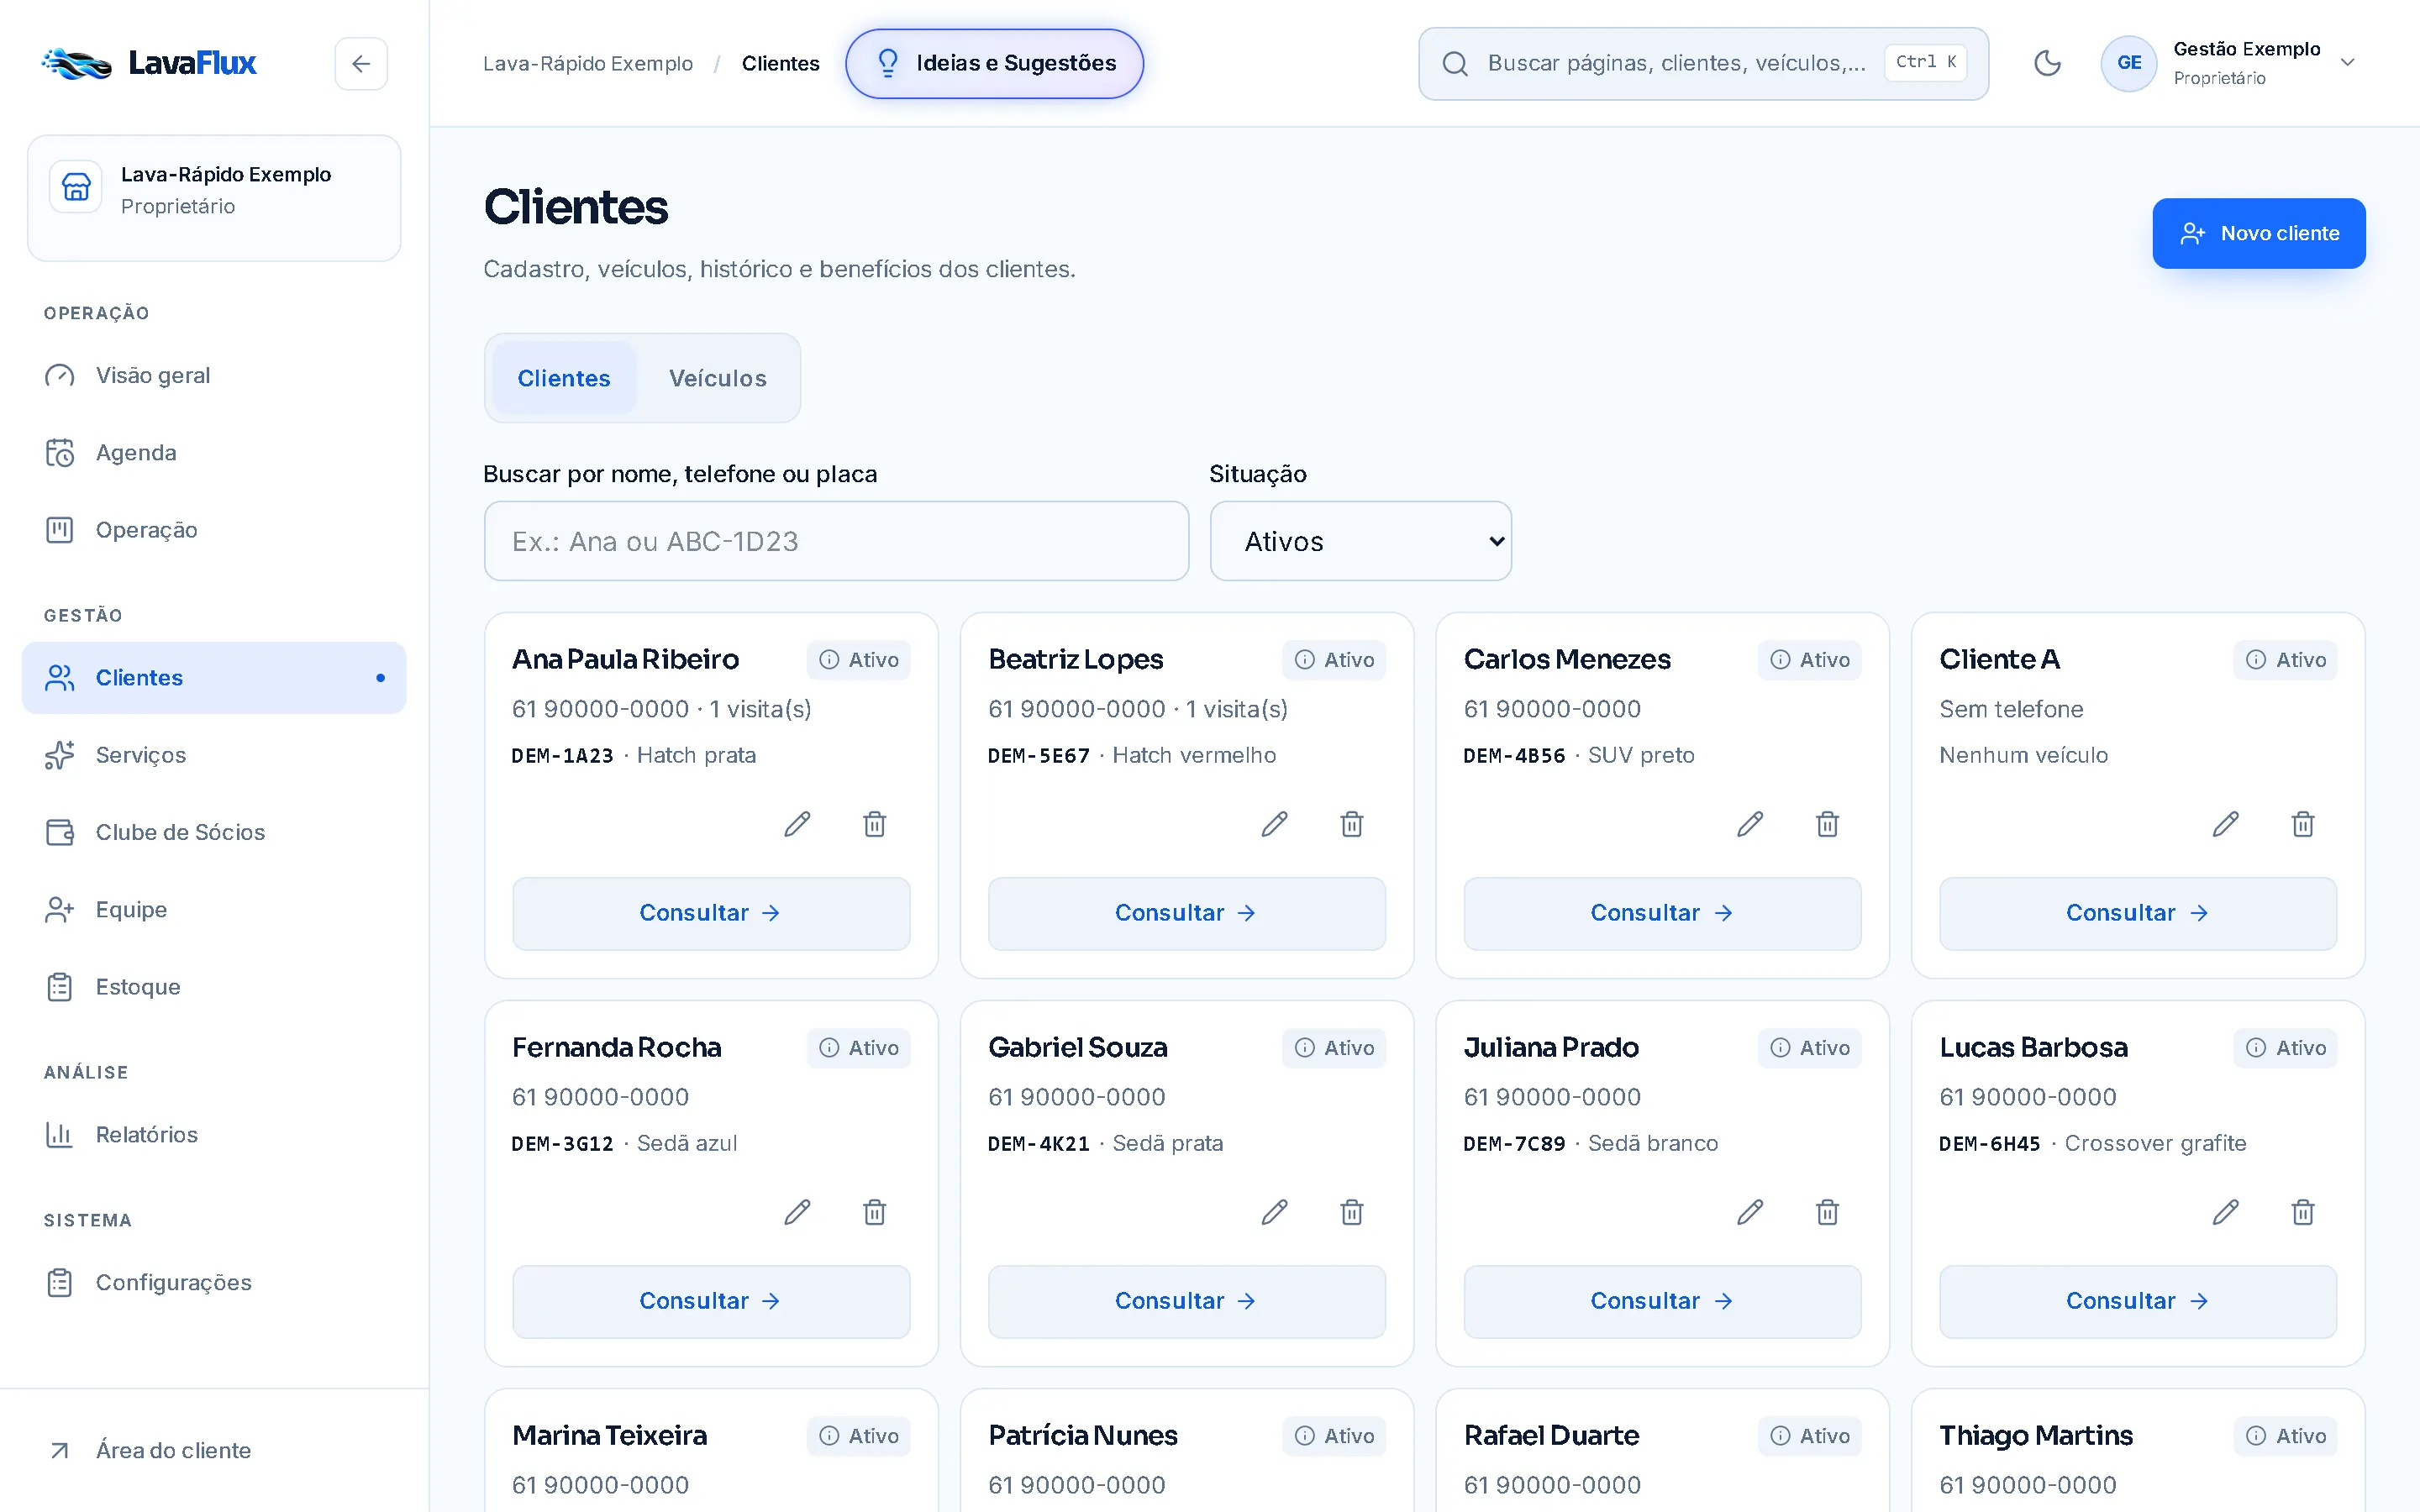
Task: Open Ideias e Sugestões
Action: 994,63
